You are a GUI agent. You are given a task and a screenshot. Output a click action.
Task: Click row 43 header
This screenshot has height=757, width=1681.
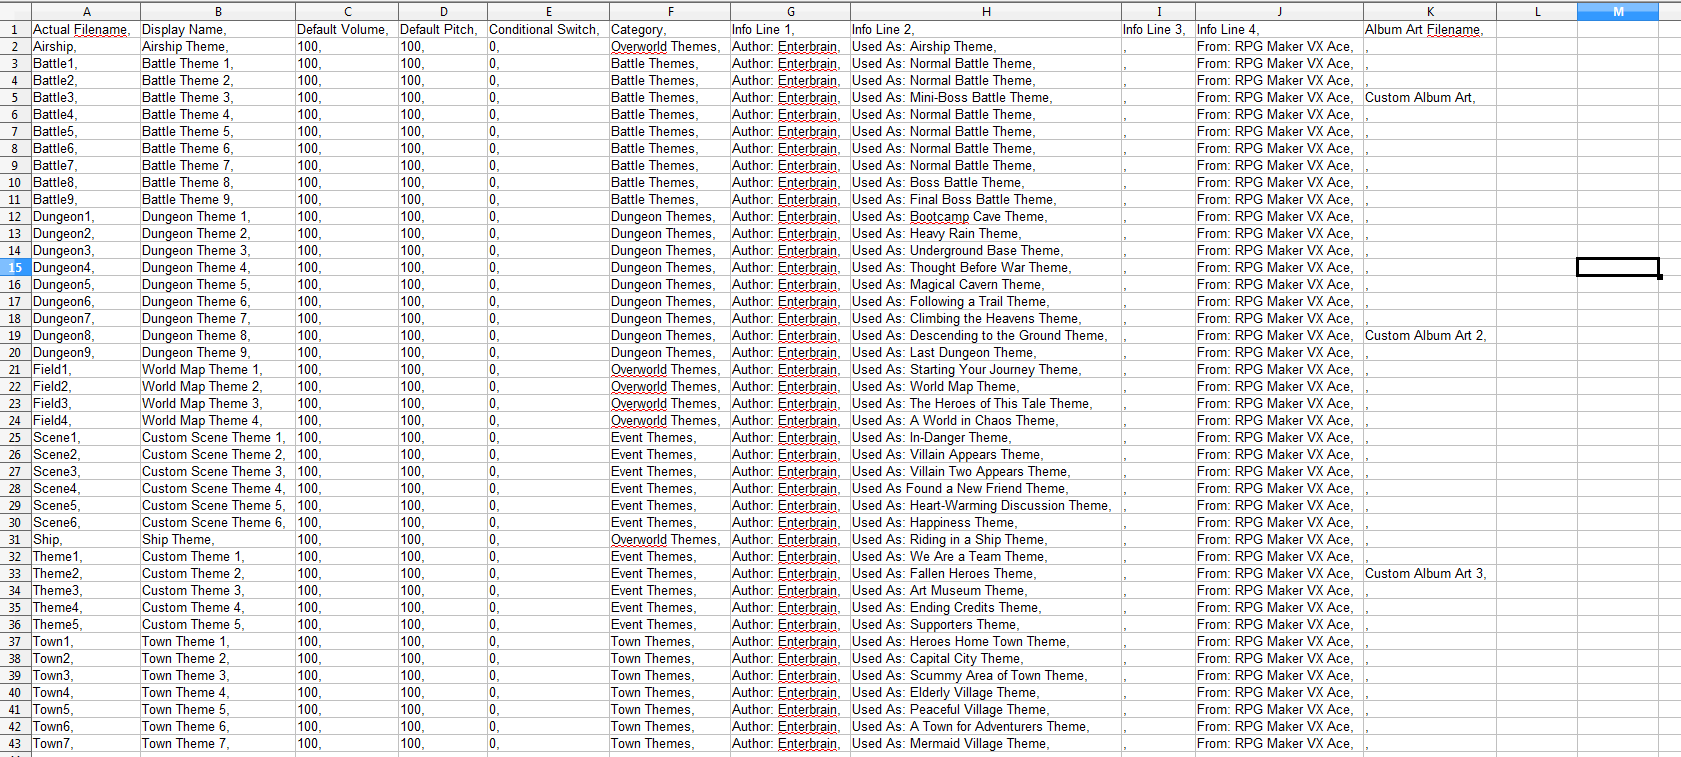click(x=15, y=743)
